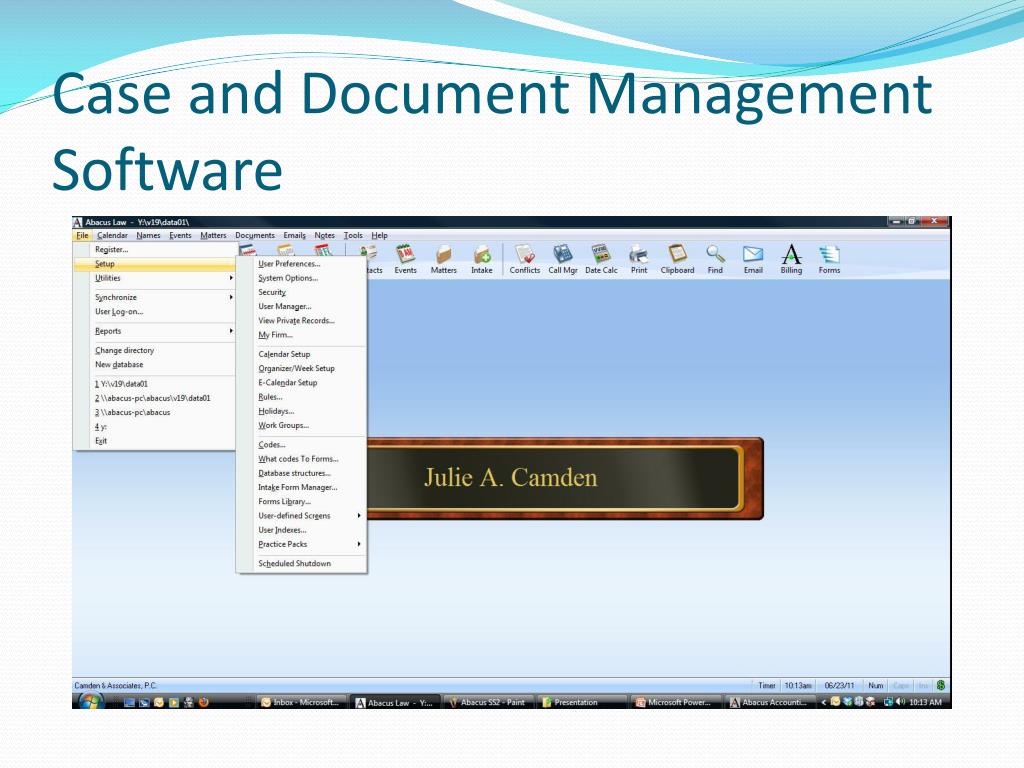This screenshot has height=768, width=1024.
Task: Click the Windows Start orb
Action: [x=90, y=701]
